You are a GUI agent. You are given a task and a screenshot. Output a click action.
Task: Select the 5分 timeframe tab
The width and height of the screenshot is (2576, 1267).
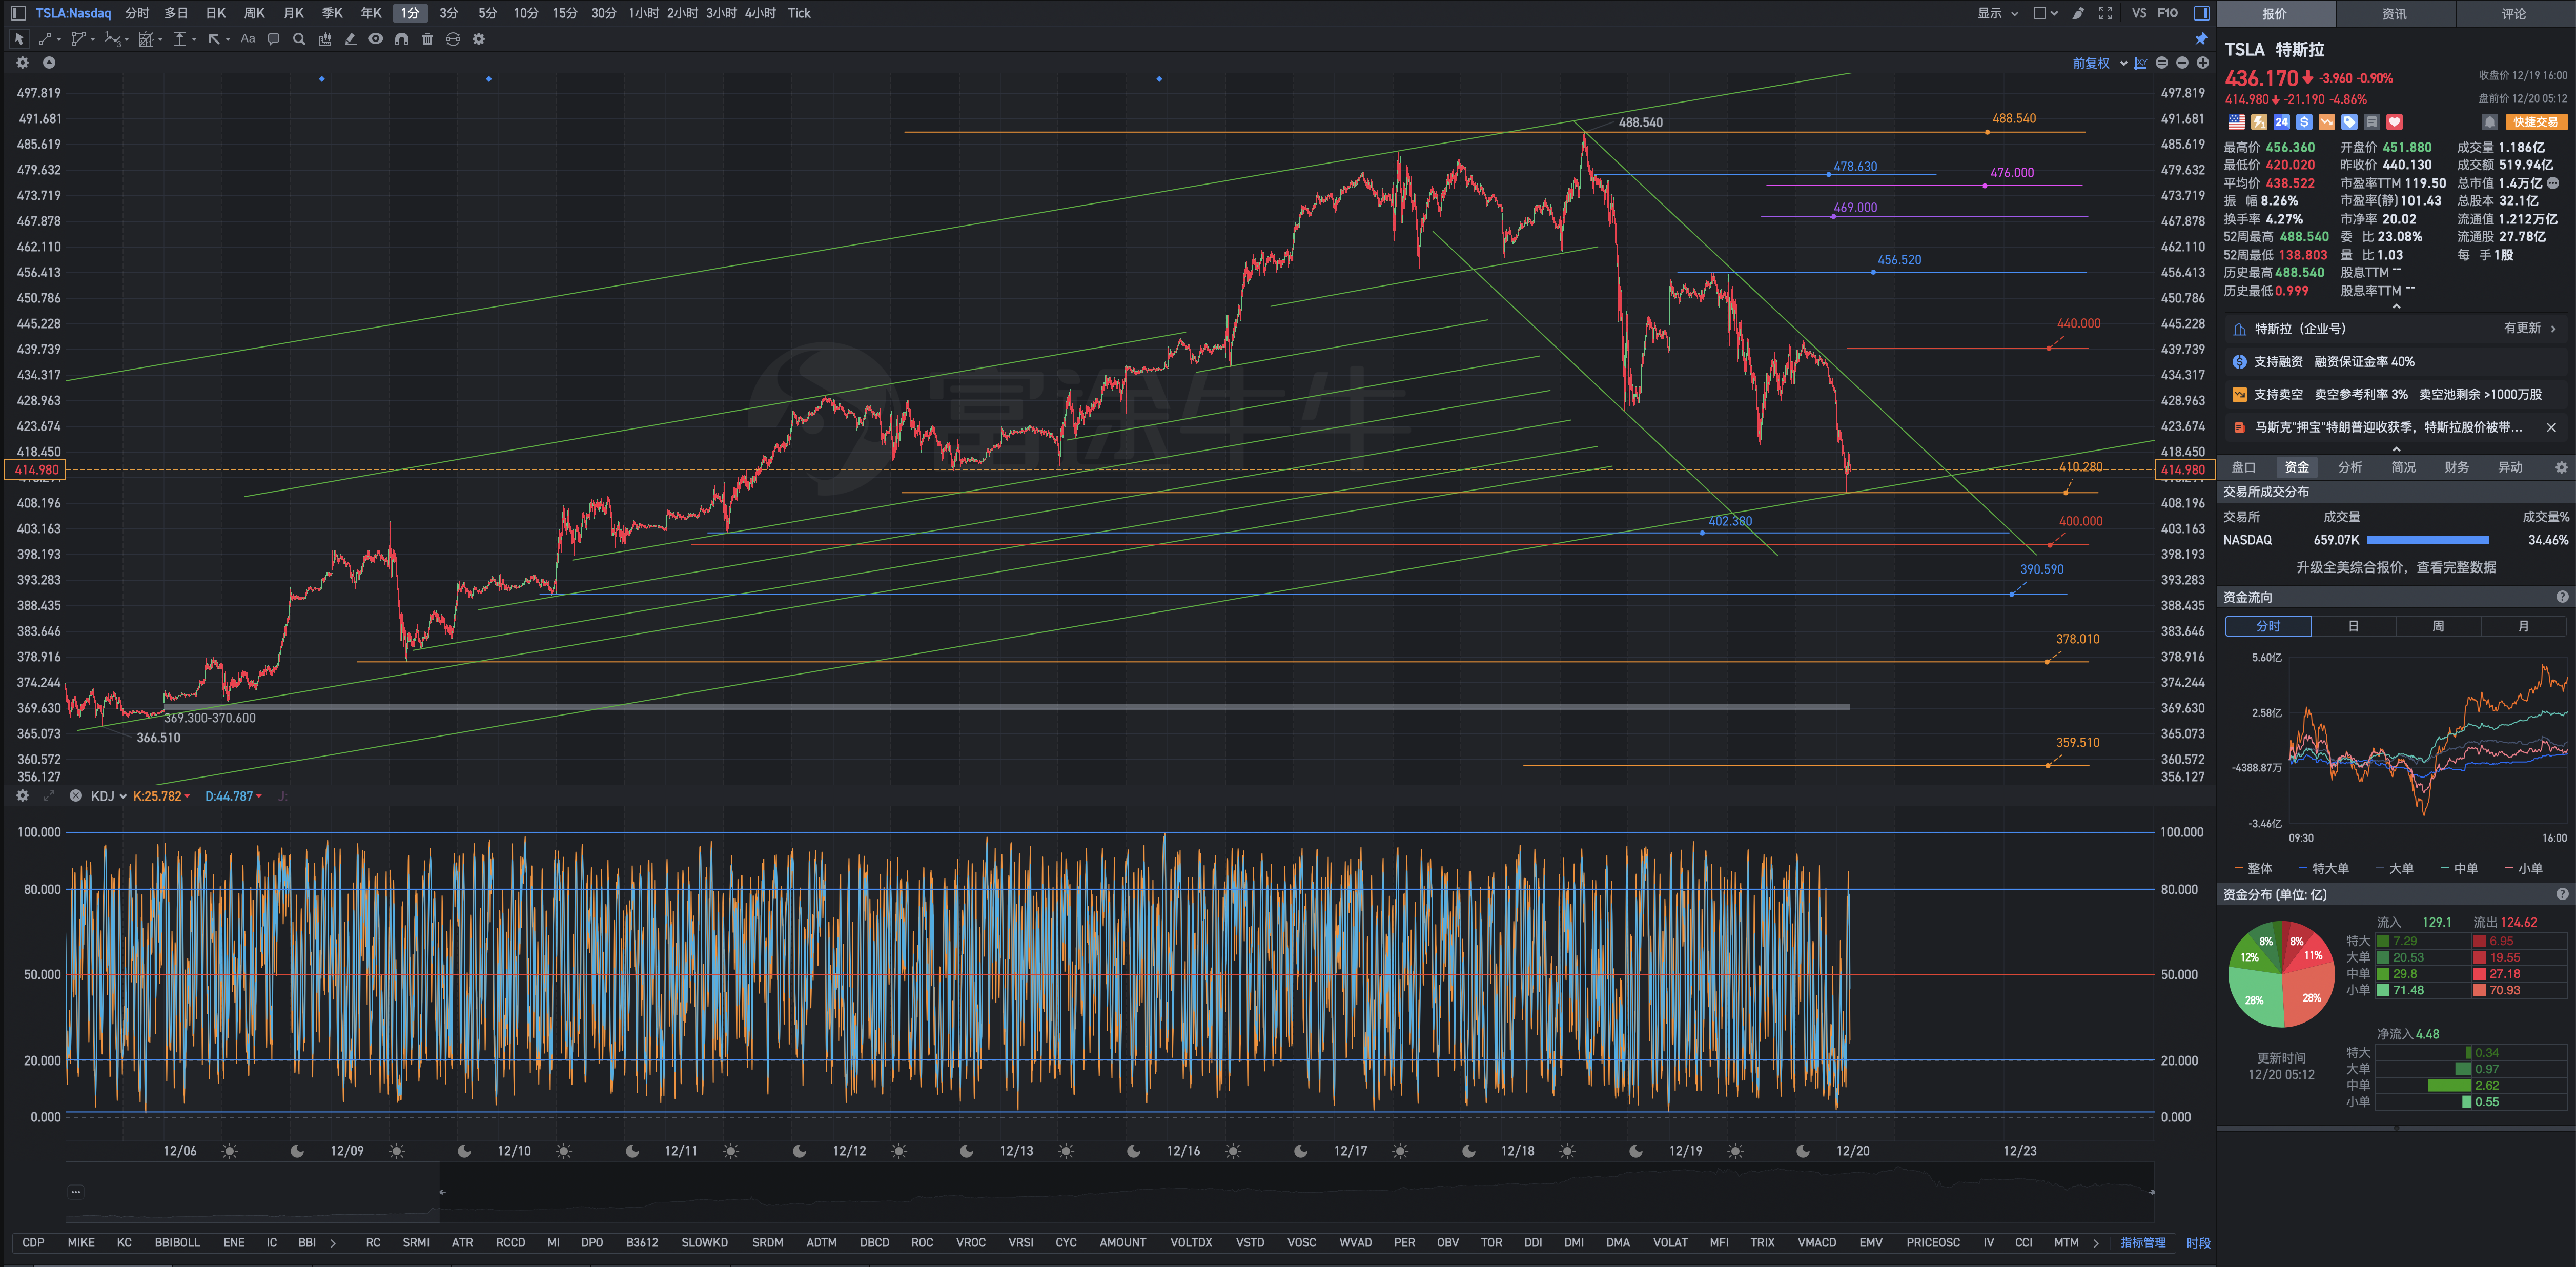(x=487, y=13)
